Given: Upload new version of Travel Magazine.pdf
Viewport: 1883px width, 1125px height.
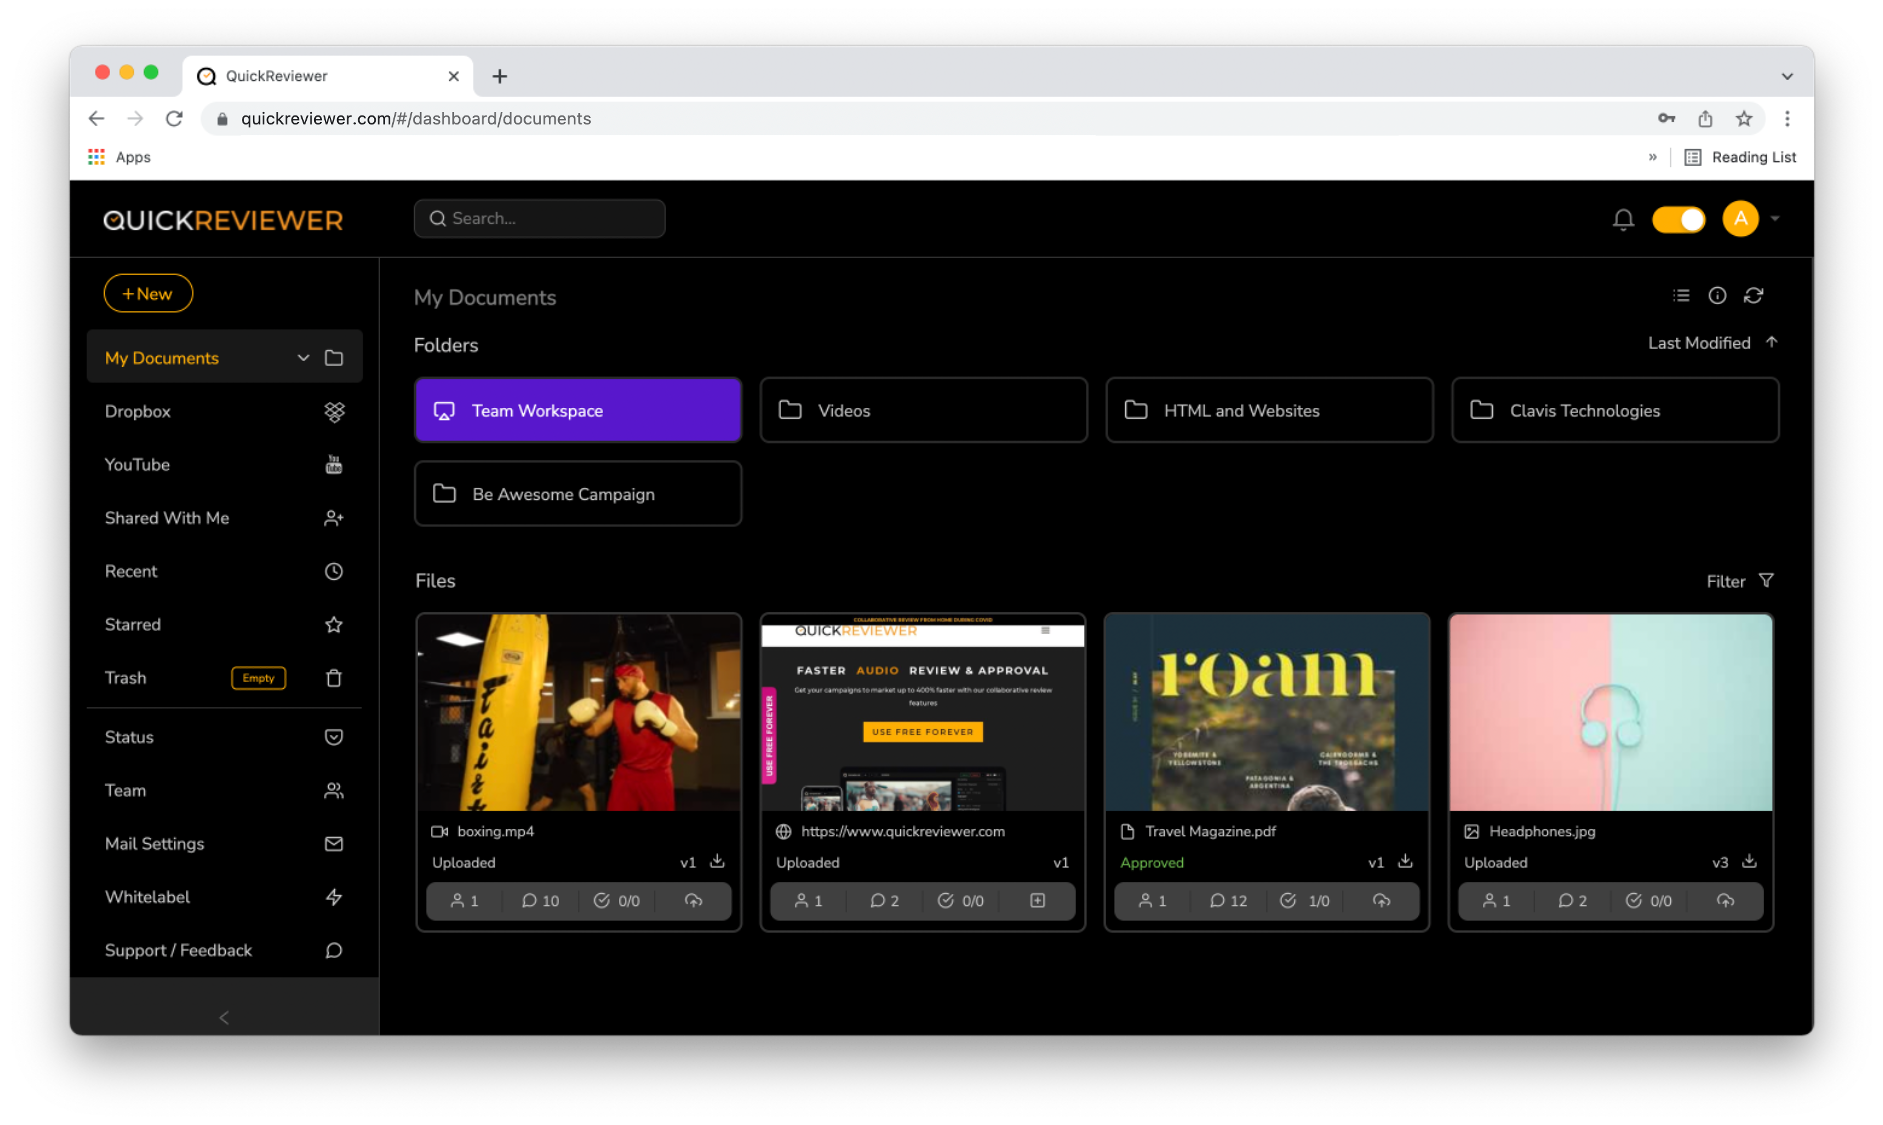Looking at the screenshot, I should [1381, 901].
